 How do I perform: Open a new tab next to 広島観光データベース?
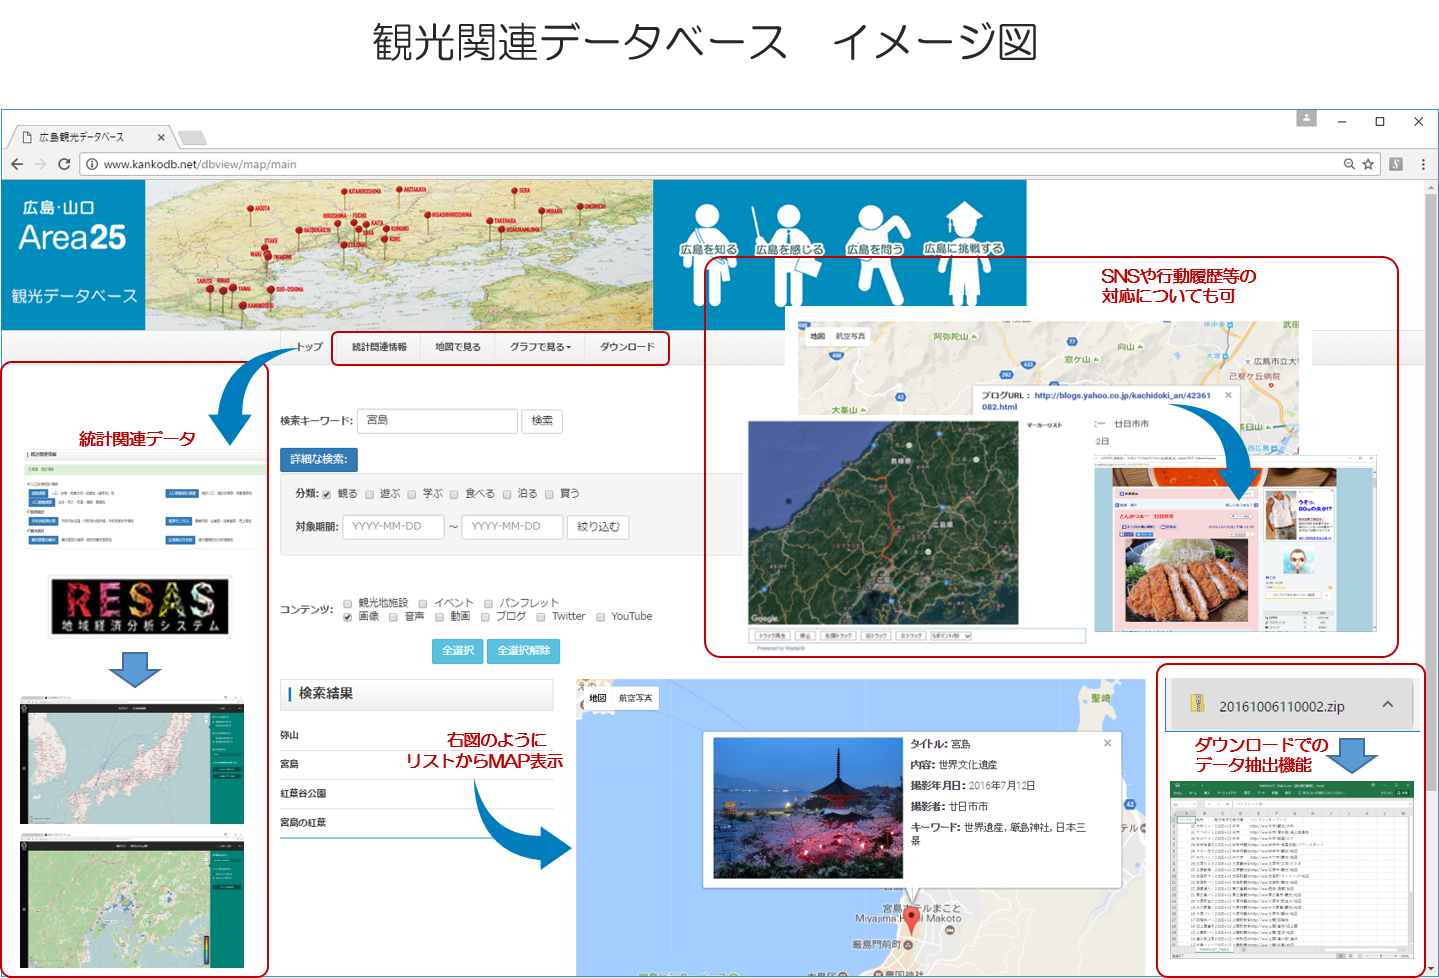pyautogui.click(x=192, y=137)
